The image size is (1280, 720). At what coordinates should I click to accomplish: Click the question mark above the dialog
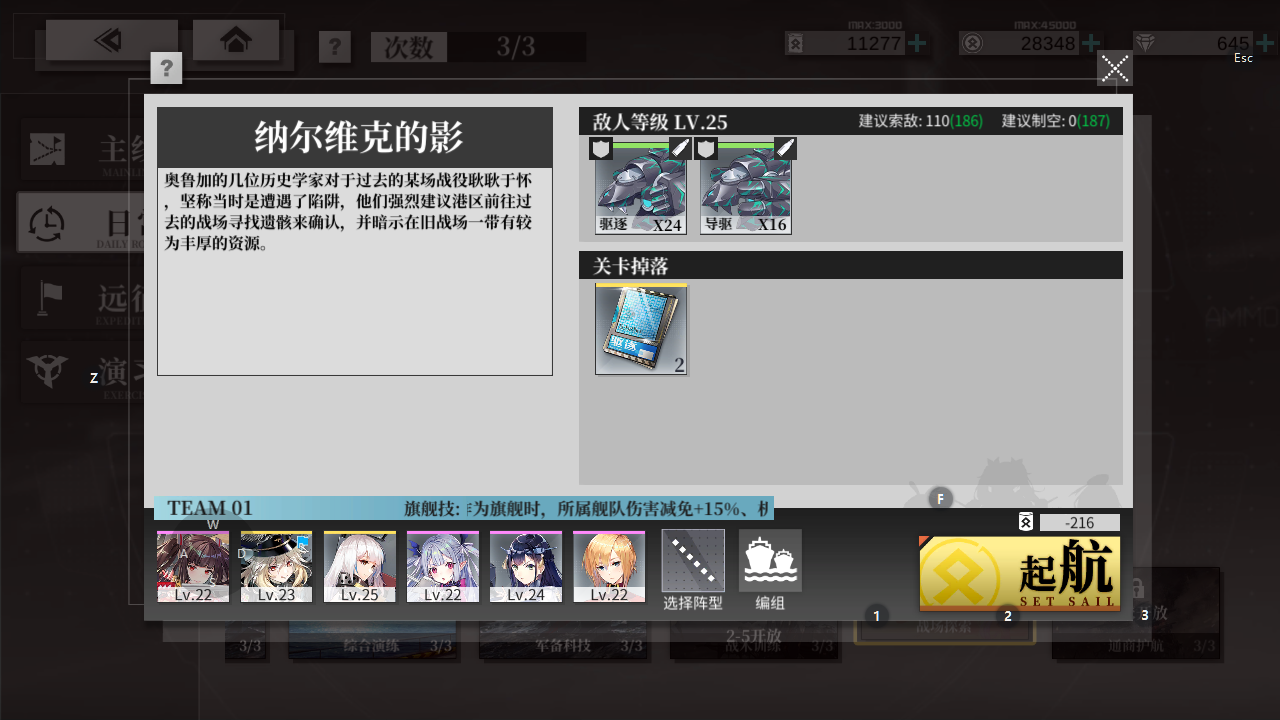[x=166, y=68]
